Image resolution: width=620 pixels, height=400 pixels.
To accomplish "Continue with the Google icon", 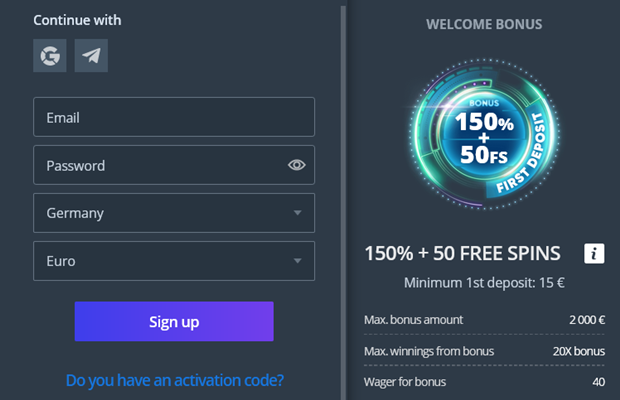I will click(50, 55).
